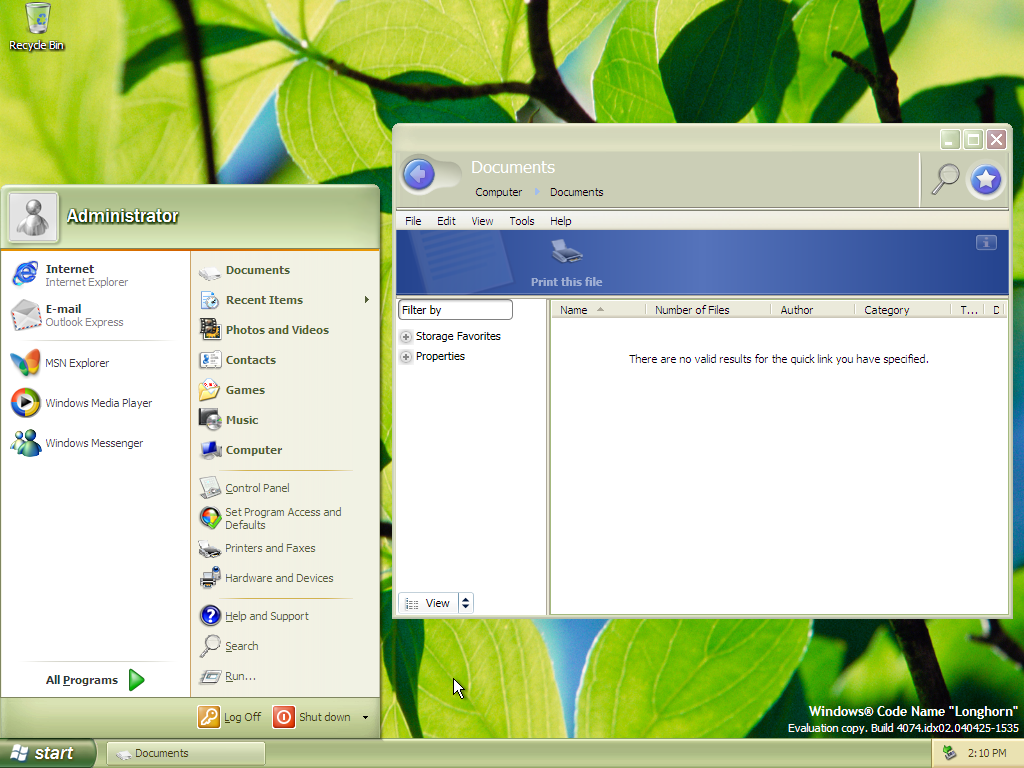Click the Log Off button
This screenshot has height=768, width=1024.
(x=230, y=717)
